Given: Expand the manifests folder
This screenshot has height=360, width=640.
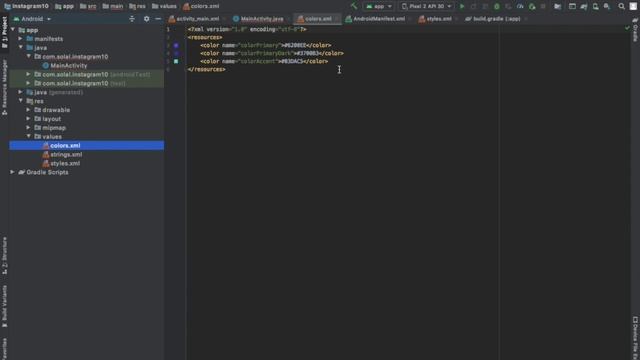Looking at the screenshot, I should [20, 39].
